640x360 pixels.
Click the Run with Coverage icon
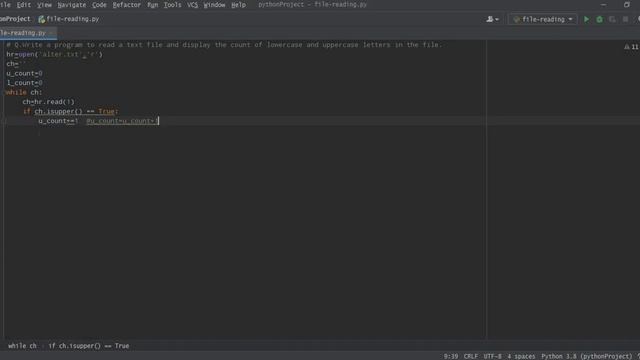(x=612, y=19)
